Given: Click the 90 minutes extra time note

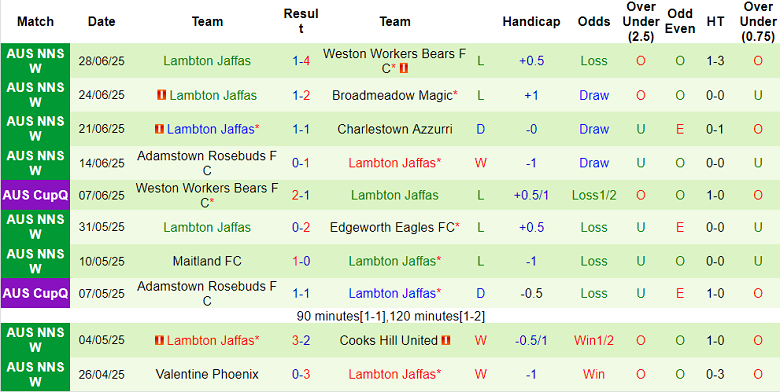Looking at the screenshot, I should [x=390, y=316].
